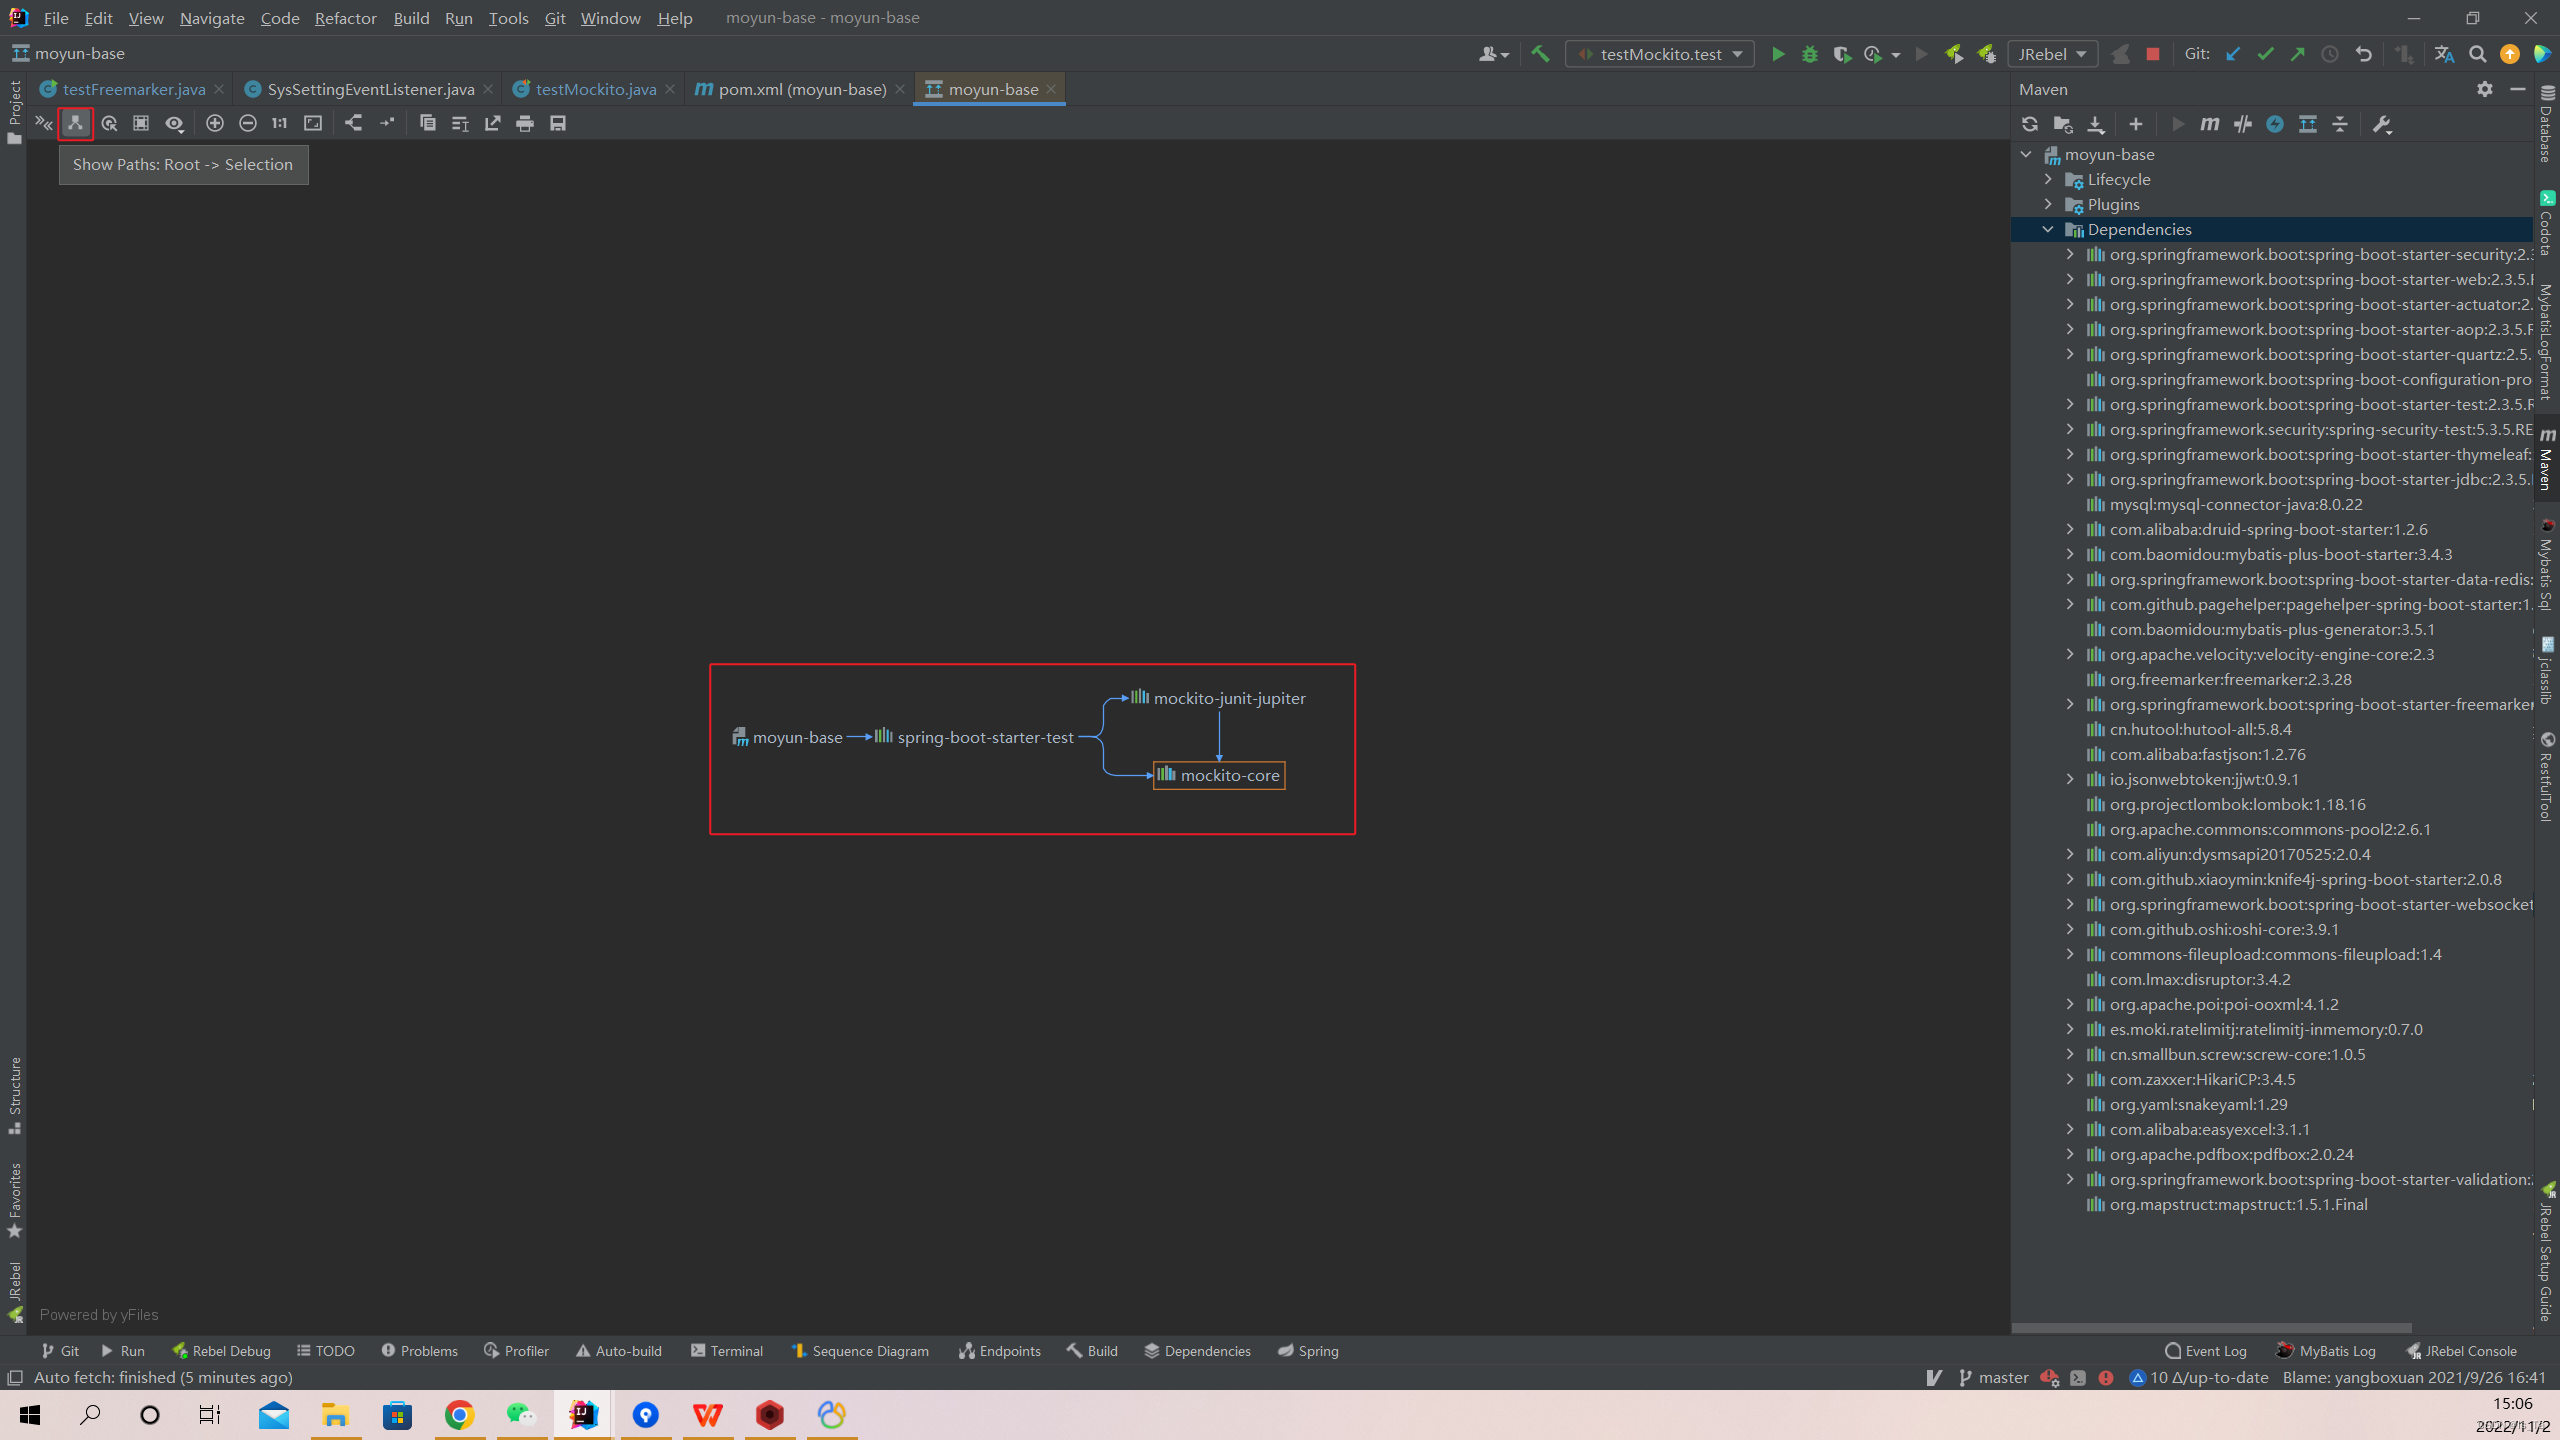The height and width of the screenshot is (1440, 2560).
Task: Open Event Log panel
Action: point(2205,1351)
